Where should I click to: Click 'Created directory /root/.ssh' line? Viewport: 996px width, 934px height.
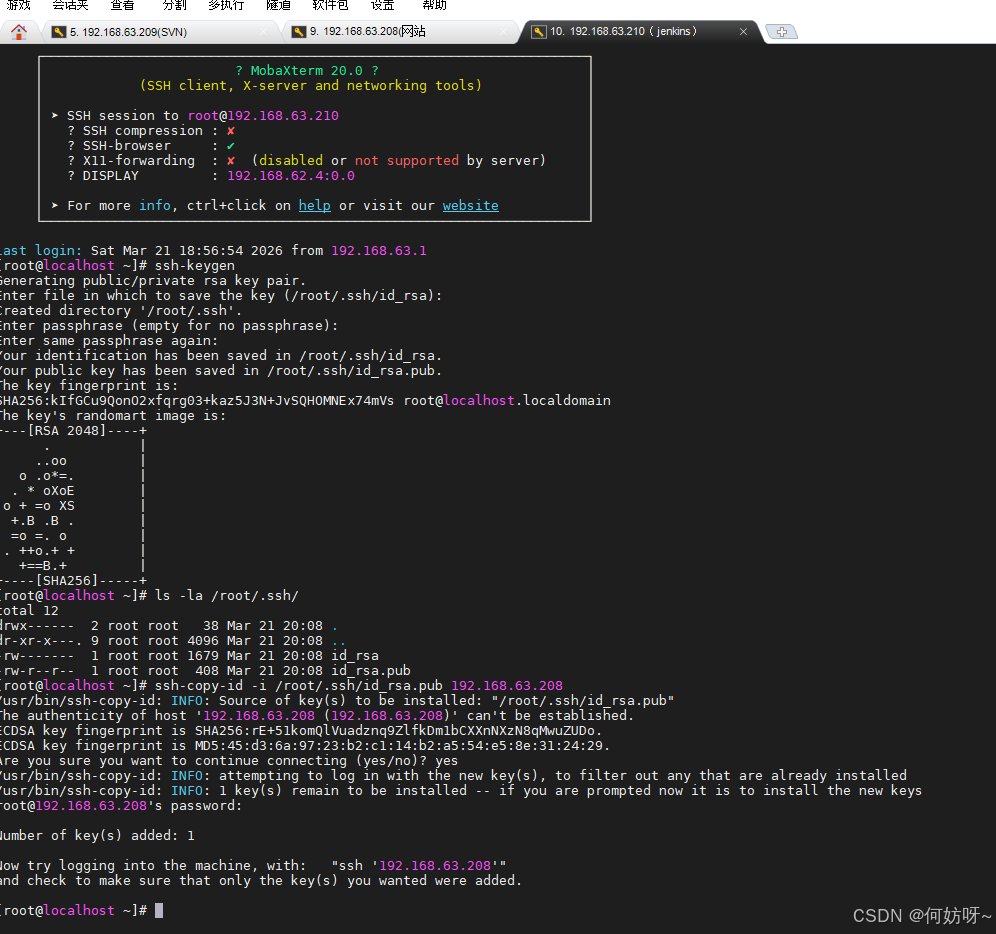121,311
